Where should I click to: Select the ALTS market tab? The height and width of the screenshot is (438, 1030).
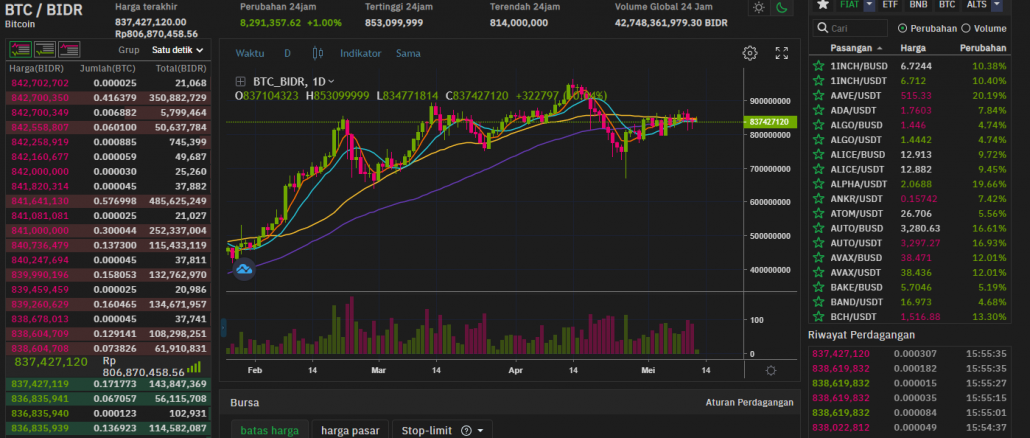point(977,5)
